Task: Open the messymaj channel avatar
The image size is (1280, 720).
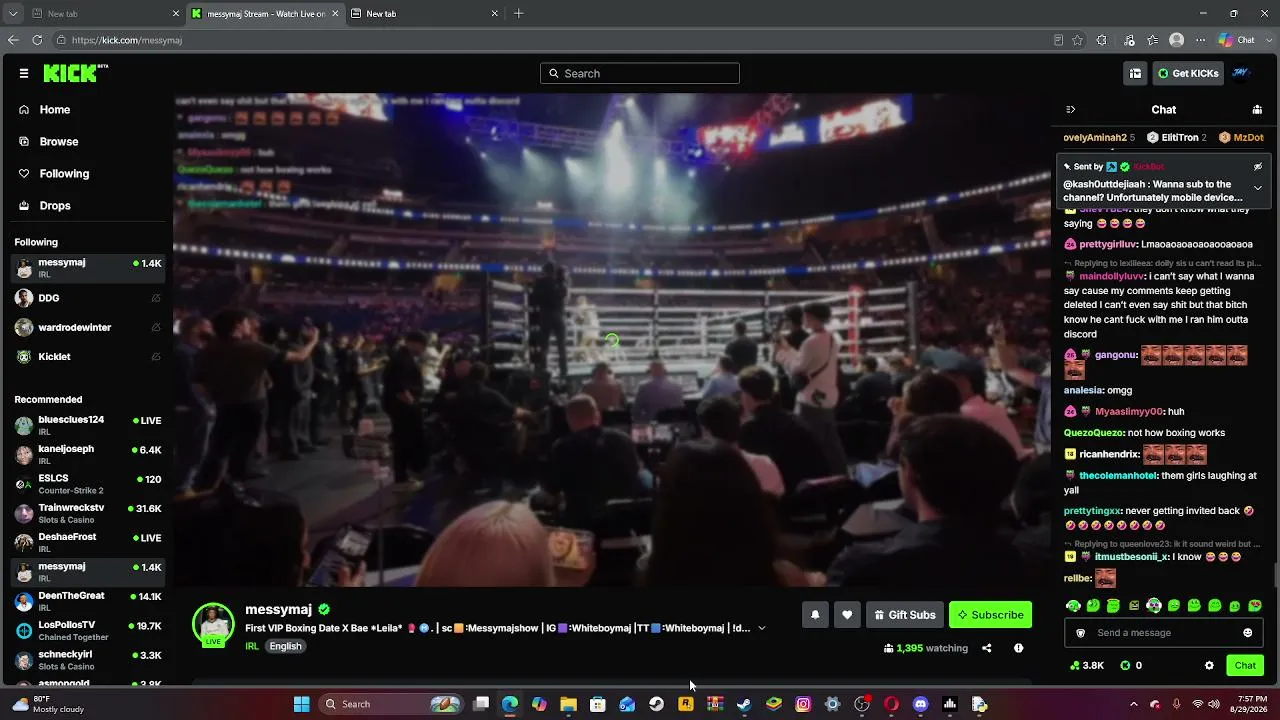Action: click(213, 624)
